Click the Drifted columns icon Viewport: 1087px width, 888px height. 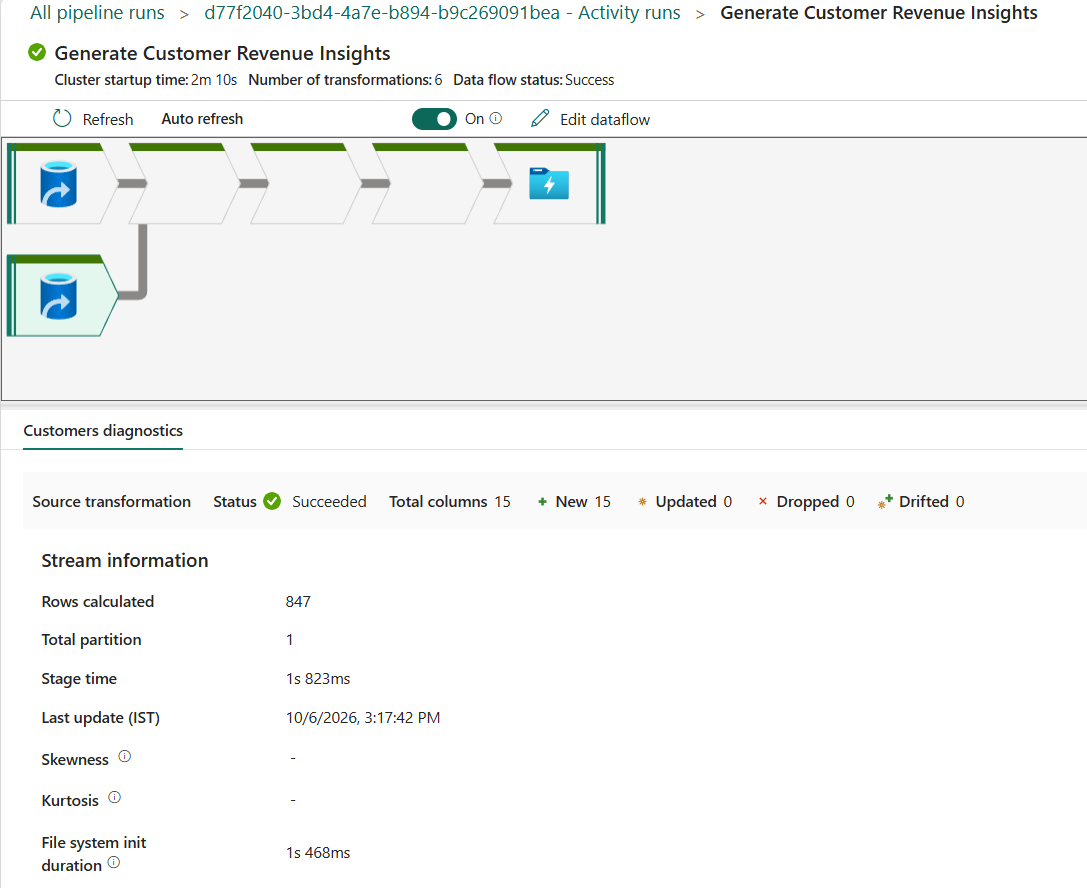[885, 502]
